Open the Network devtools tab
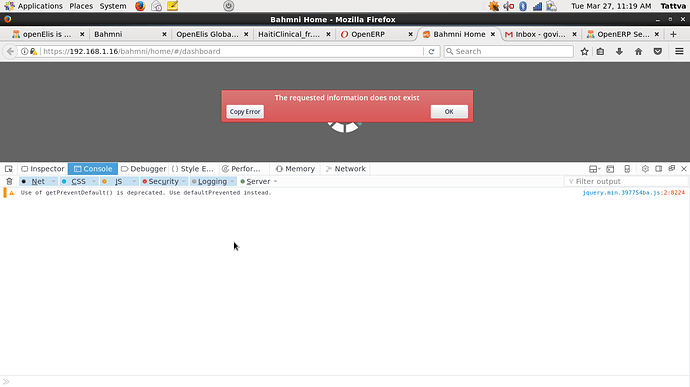The image size is (690, 387). pos(345,169)
